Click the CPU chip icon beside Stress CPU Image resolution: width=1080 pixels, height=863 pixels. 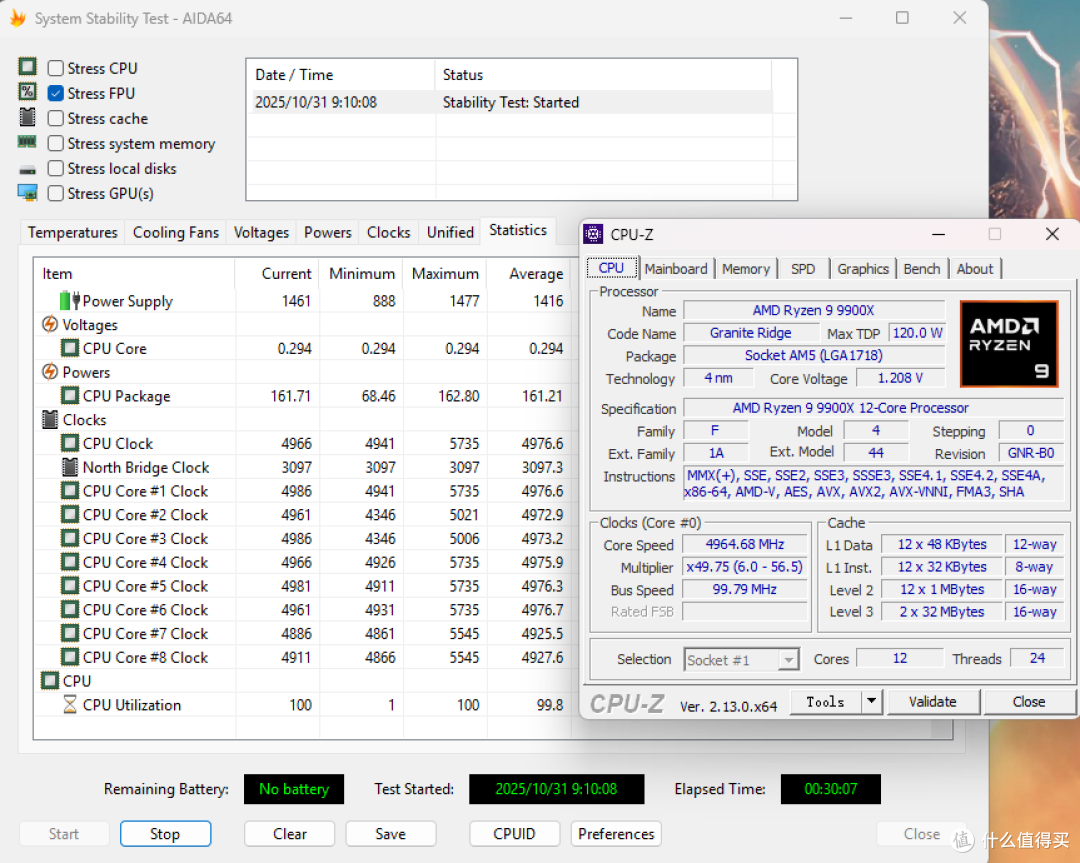[28, 67]
